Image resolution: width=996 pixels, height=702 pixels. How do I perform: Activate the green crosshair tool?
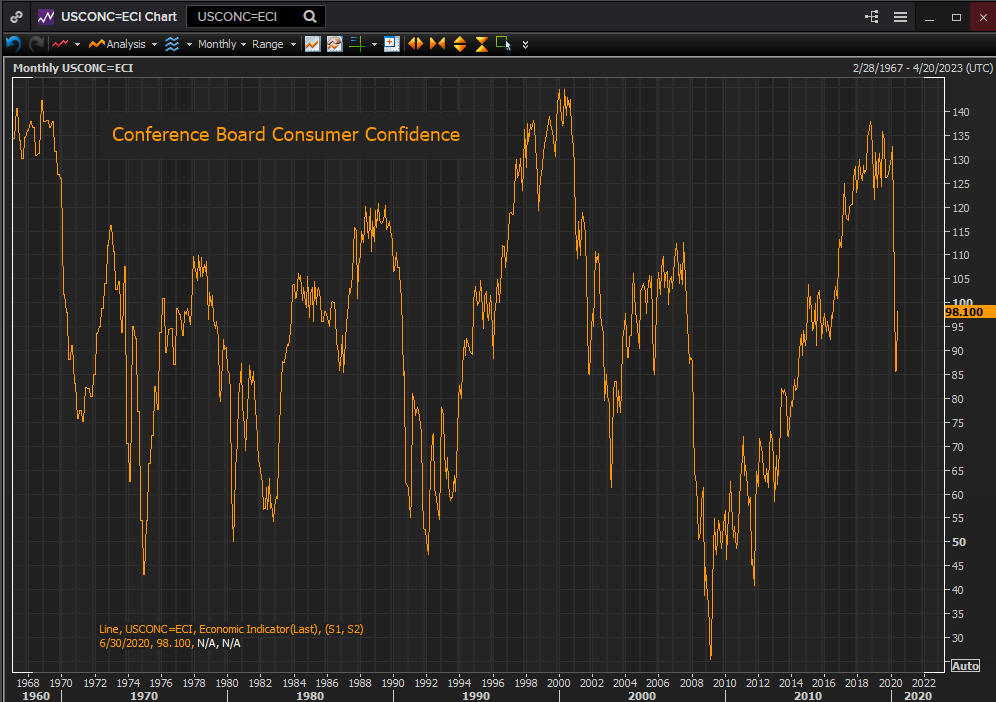pos(357,44)
